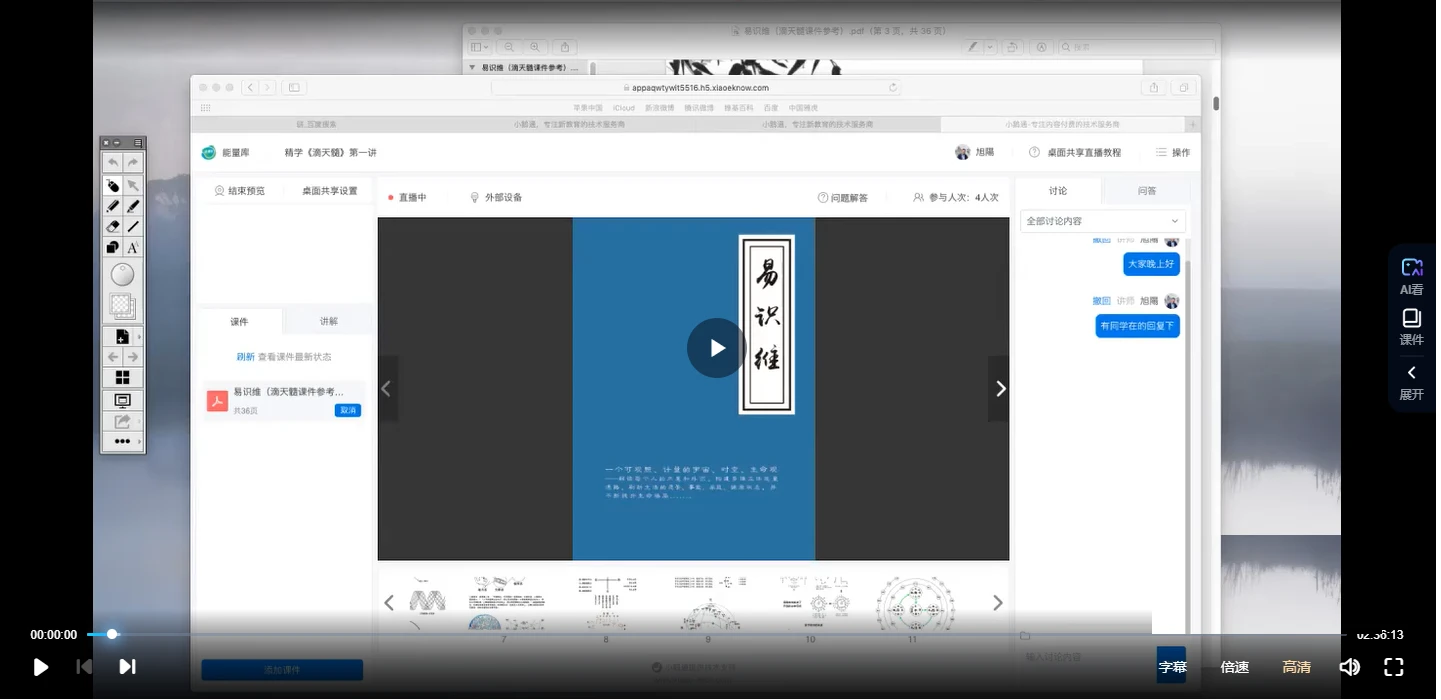This screenshot has height=700, width=1441.
Task: Open the 课件 icon in right sidebar
Action: tap(1412, 327)
